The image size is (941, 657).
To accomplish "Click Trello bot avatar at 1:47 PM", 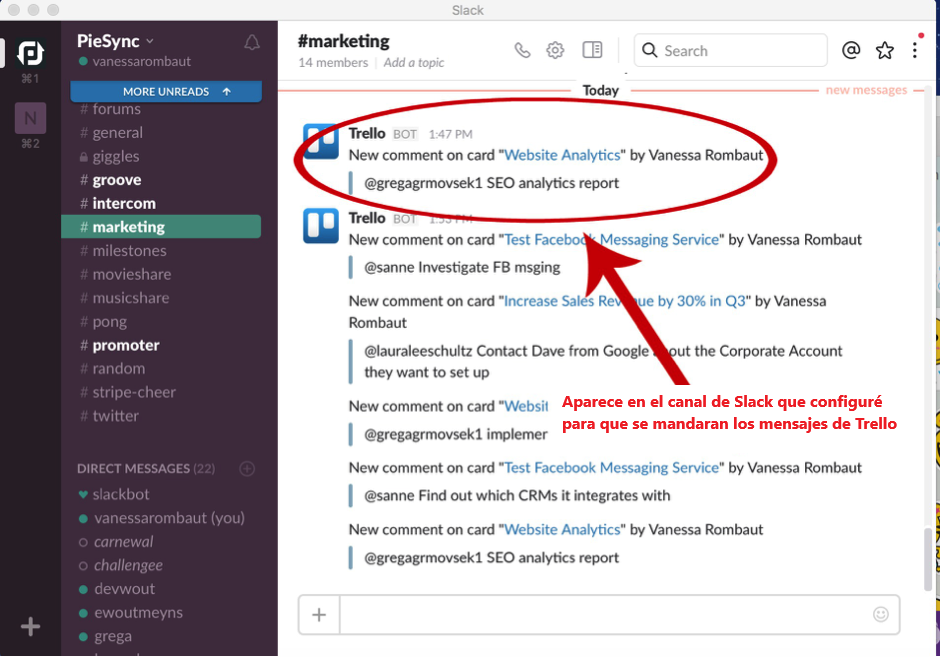I will tap(320, 142).
